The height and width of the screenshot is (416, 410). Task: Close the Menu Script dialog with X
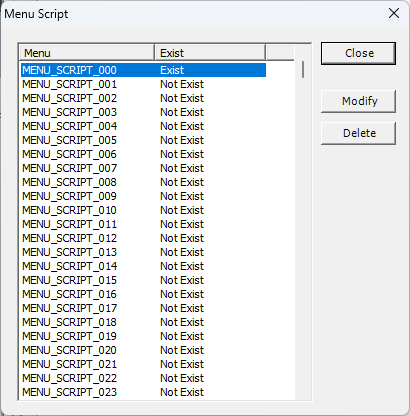[394, 13]
